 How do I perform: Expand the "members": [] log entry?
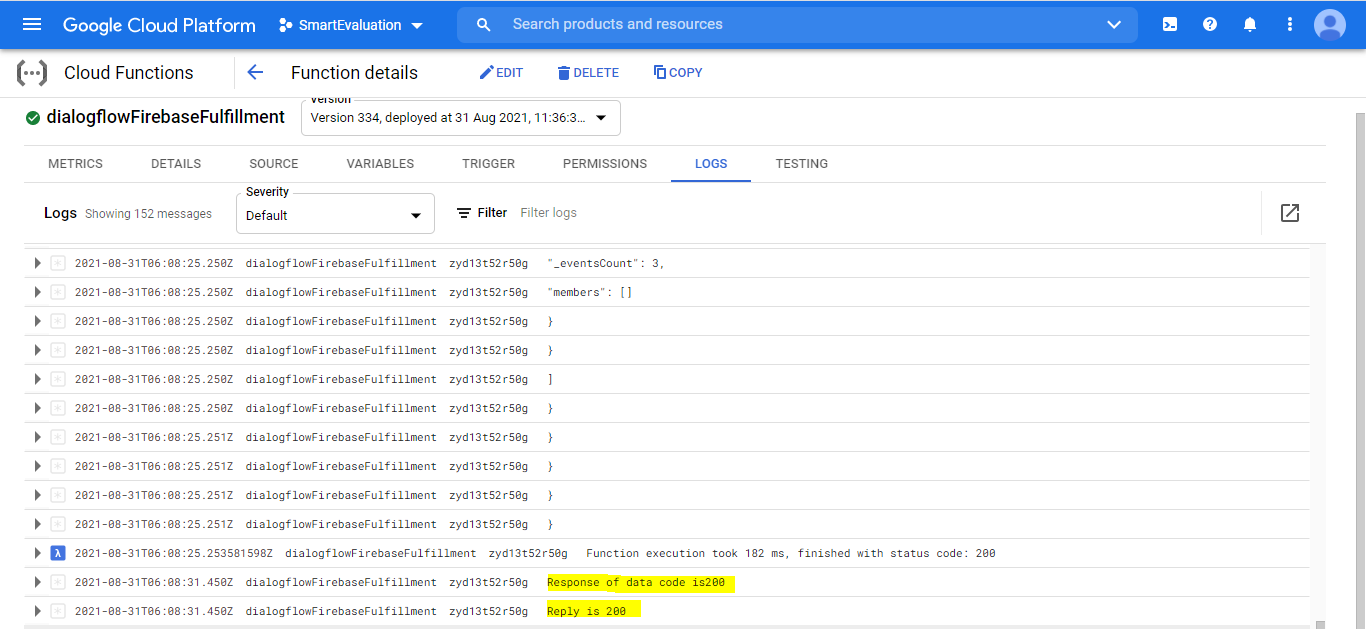pyautogui.click(x=38, y=292)
